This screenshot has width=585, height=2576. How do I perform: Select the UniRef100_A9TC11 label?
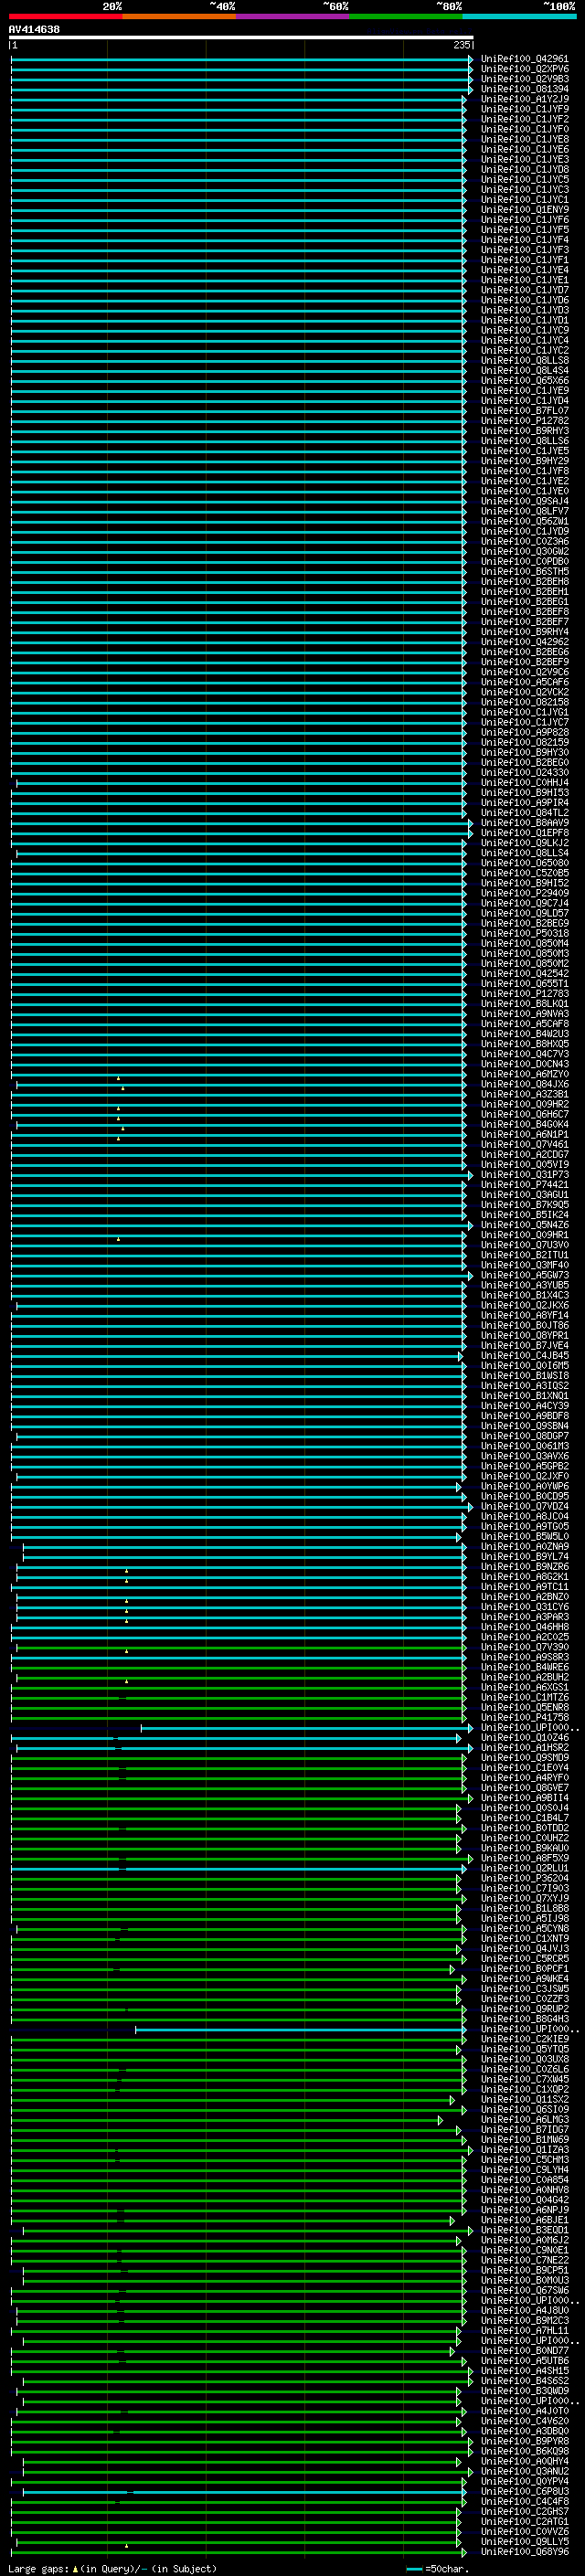point(524,1588)
